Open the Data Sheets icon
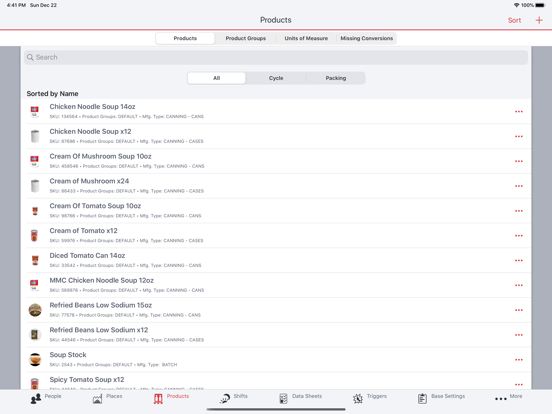Image resolution: width=552 pixels, height=414 pixels. pos(283,399)
